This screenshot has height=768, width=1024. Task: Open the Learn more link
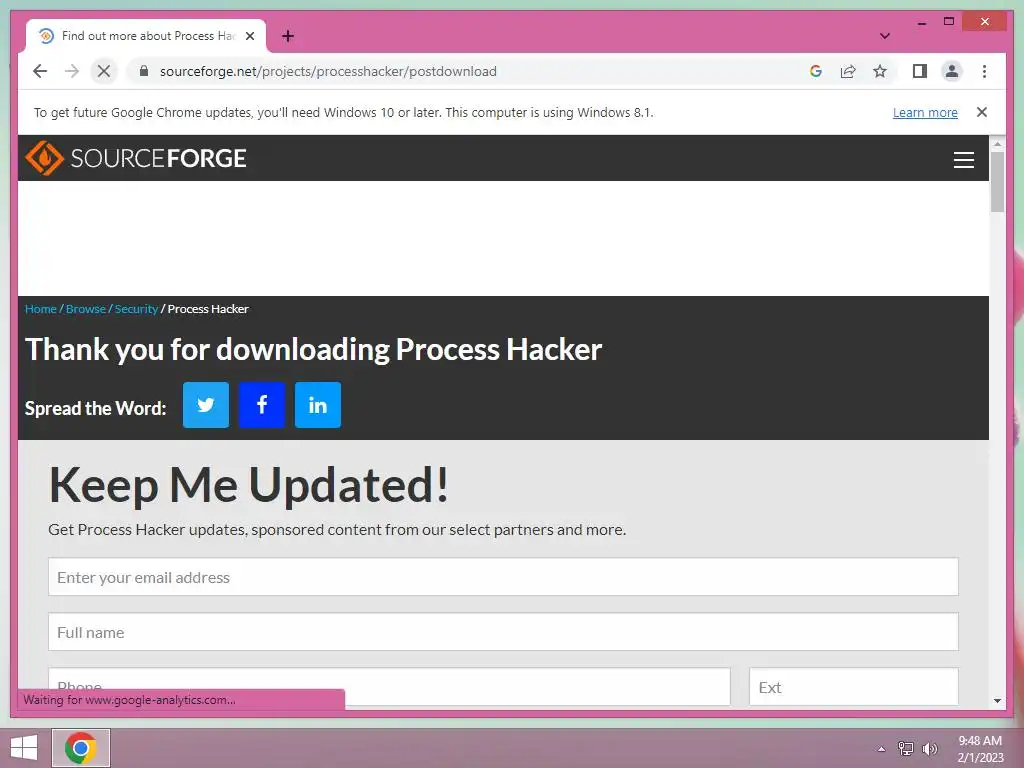coord(925,112)
